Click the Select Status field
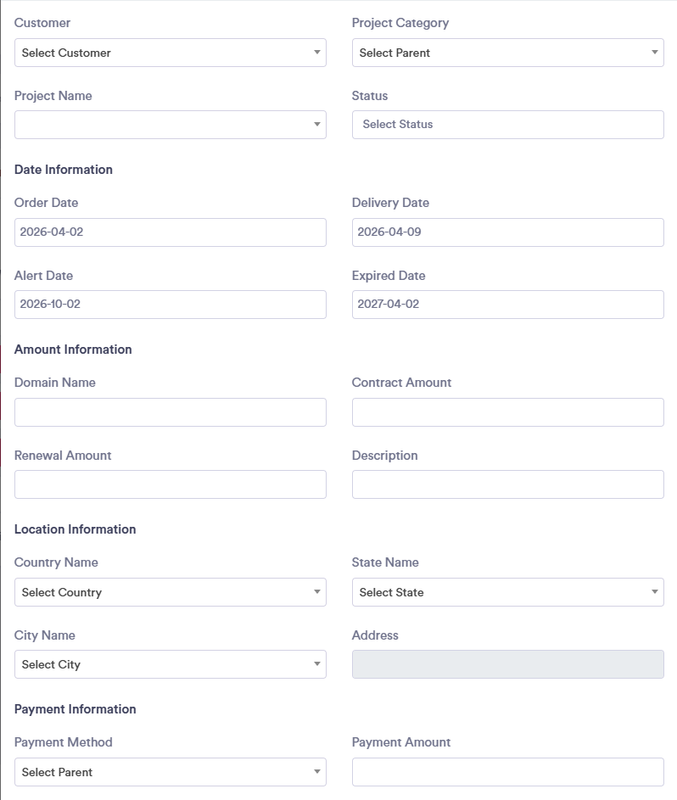 (x=508, y=124)
